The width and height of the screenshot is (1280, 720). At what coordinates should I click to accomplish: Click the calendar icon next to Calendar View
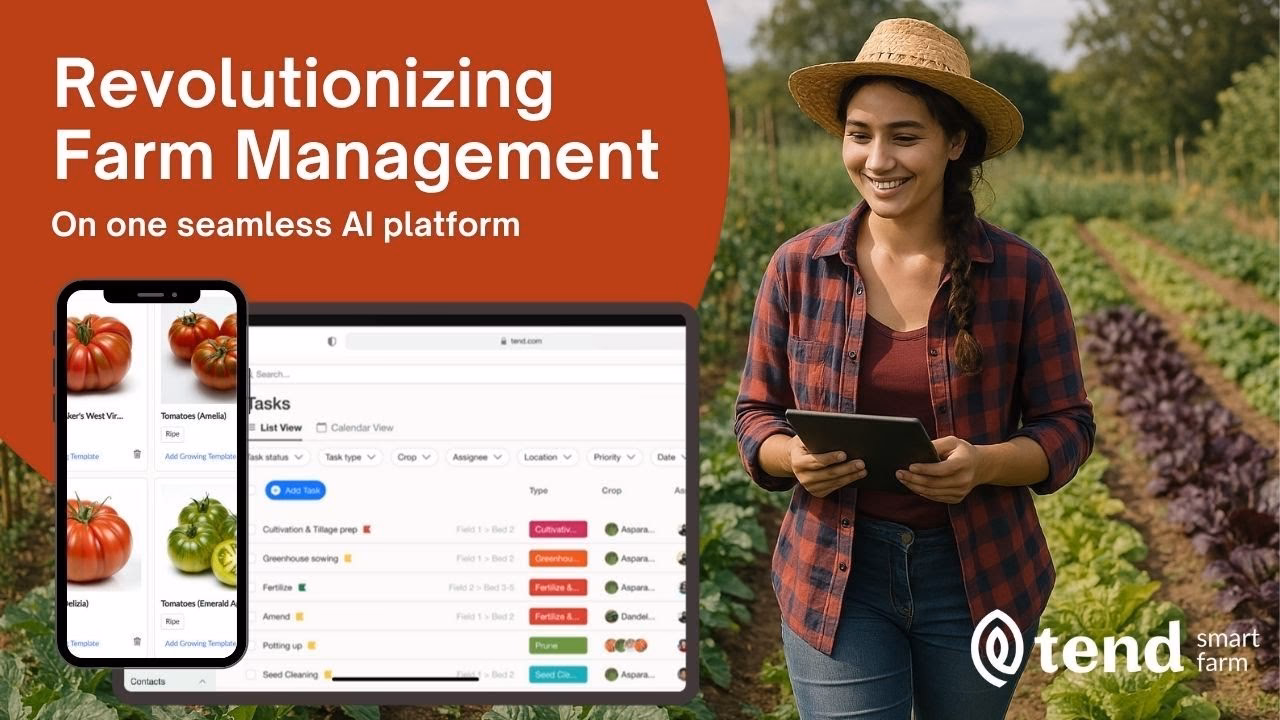click(x=321, y=427)
